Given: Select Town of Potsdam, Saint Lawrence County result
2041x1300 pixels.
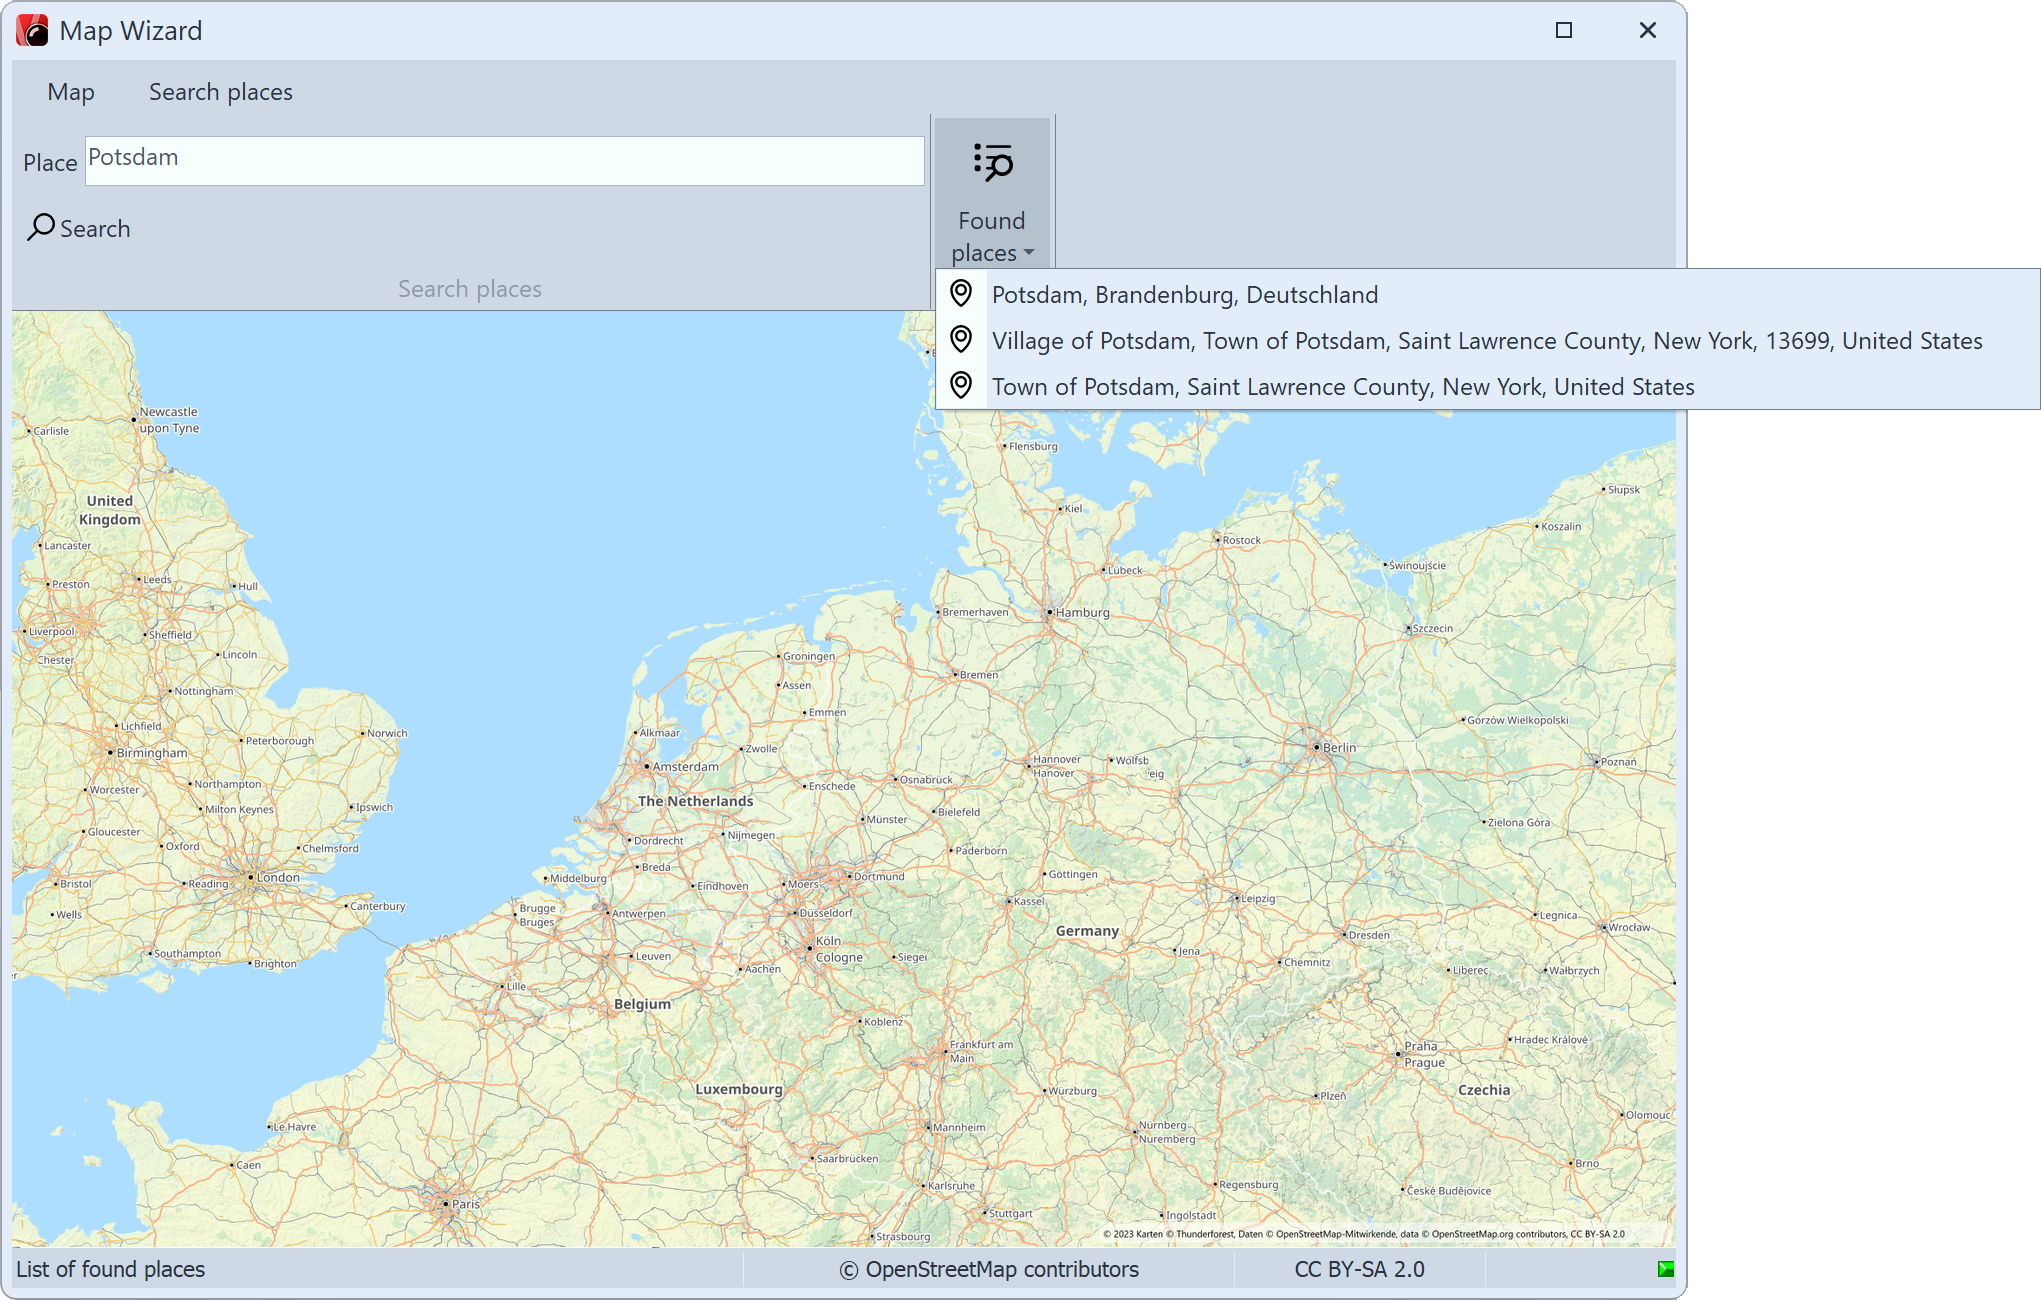Looking at the screenshot, I should (x=1343, y=386).
